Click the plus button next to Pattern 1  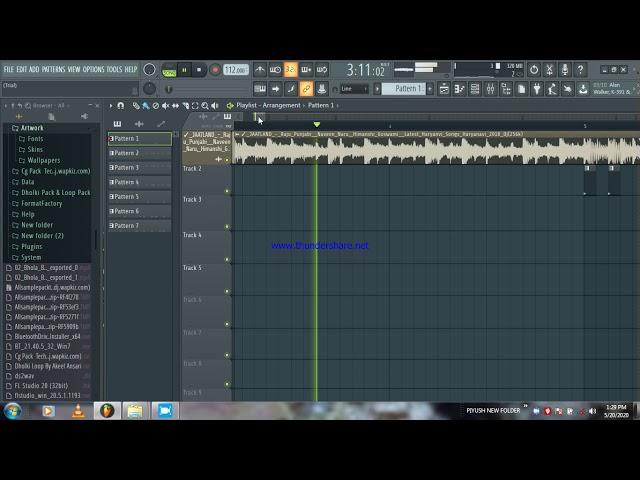(430, 89)
